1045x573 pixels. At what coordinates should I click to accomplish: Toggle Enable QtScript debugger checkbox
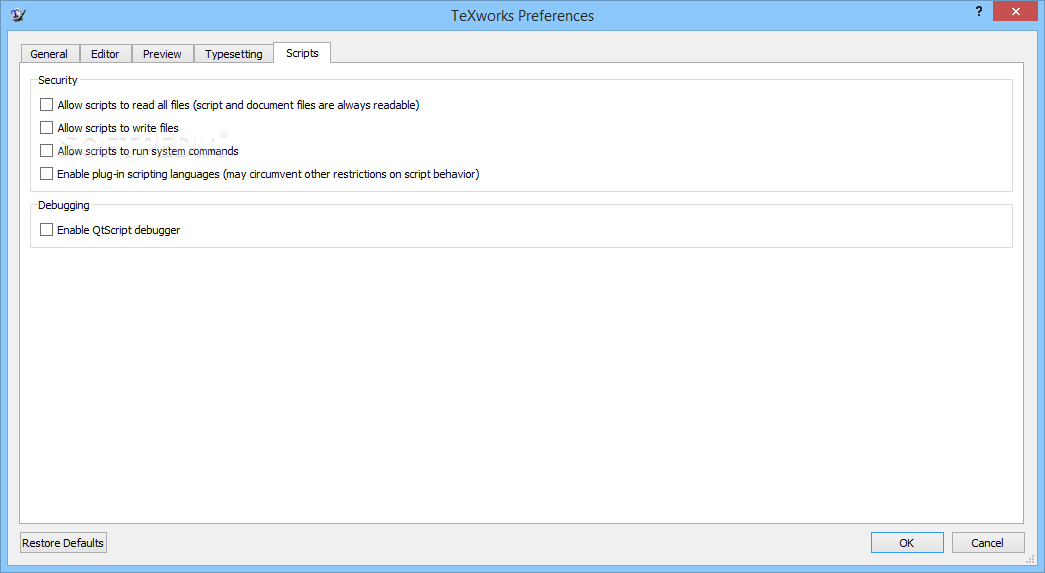tap(46, 229)
